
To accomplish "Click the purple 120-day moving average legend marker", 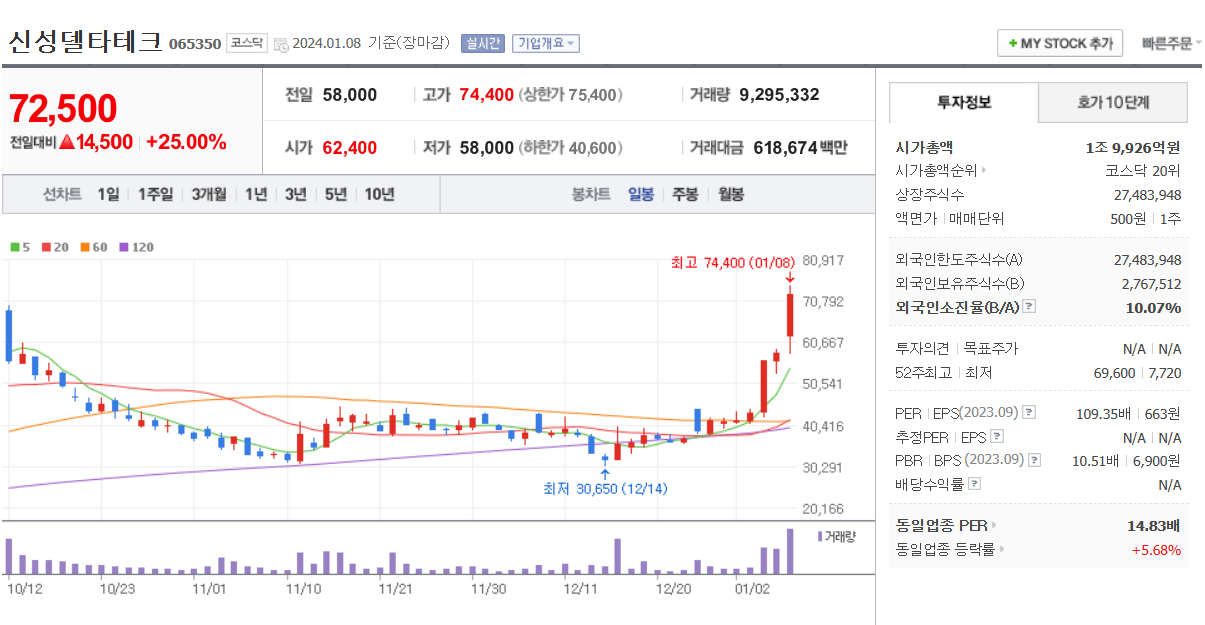I will click(124, 247).
